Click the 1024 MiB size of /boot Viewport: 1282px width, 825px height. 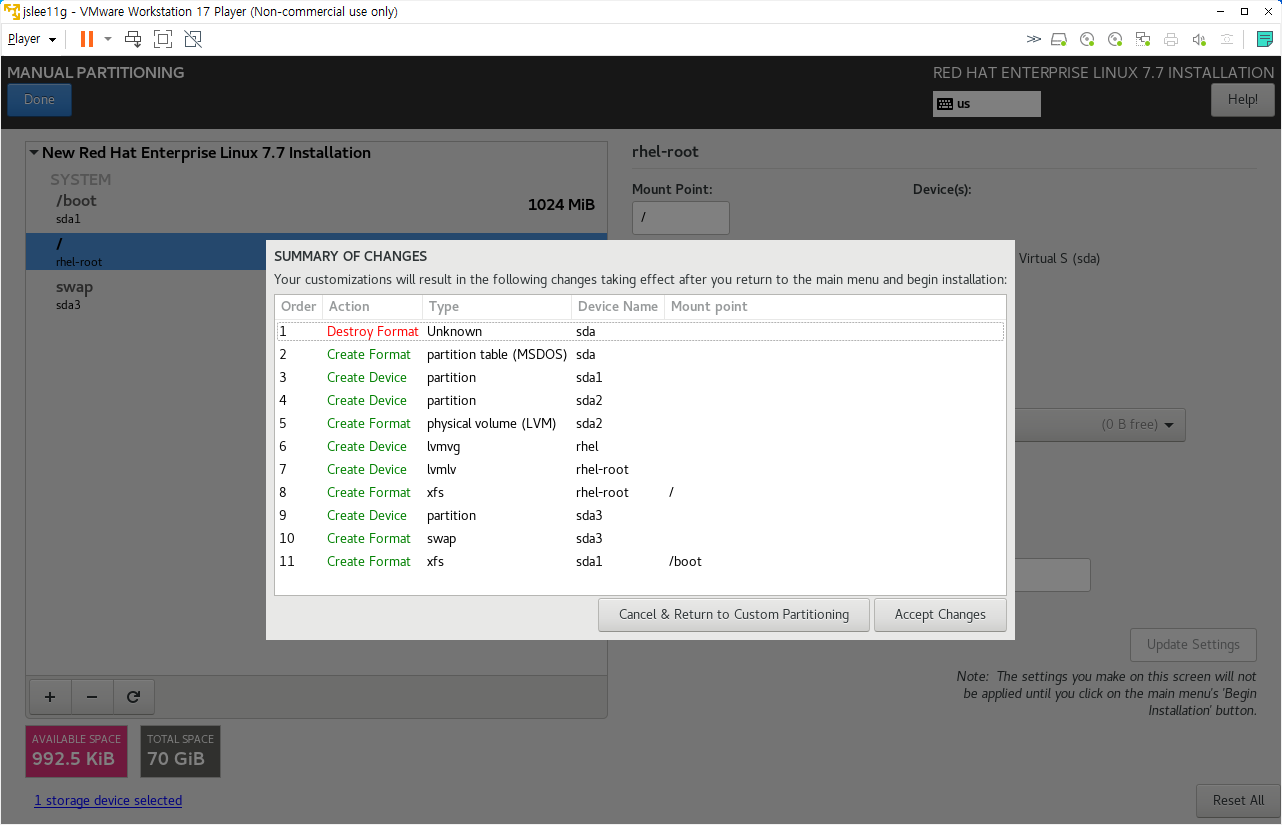coord(561,205)
